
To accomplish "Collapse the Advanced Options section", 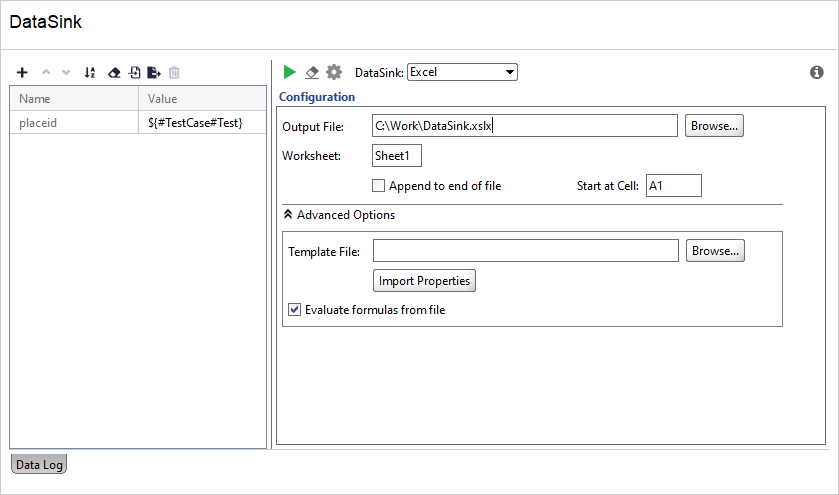I will [288, 215].
